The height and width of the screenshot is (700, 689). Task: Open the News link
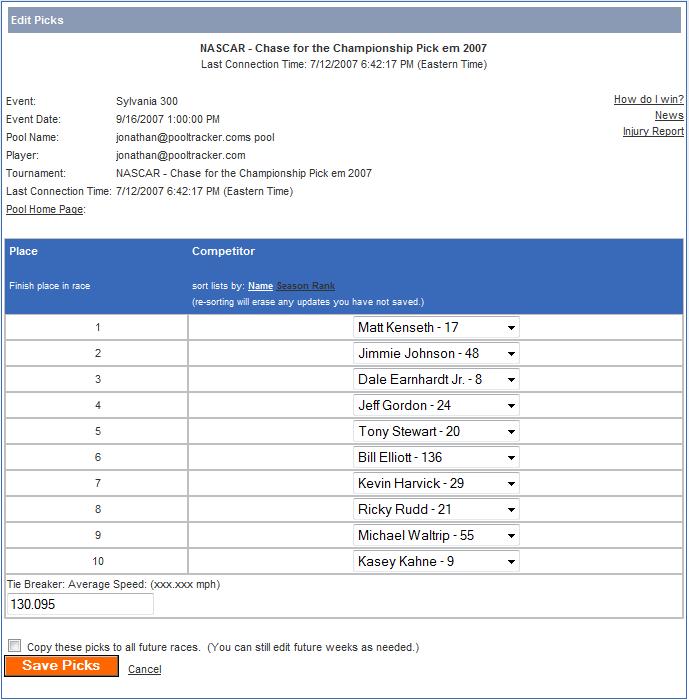coord(669,115)
